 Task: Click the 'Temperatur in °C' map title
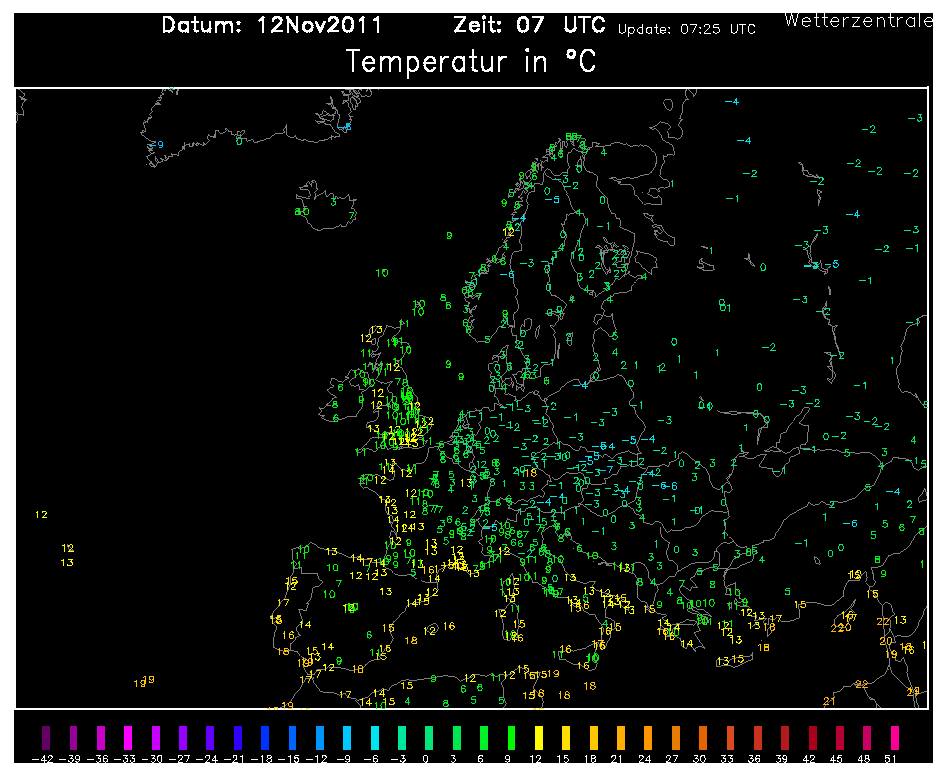(x=471, y=62)
